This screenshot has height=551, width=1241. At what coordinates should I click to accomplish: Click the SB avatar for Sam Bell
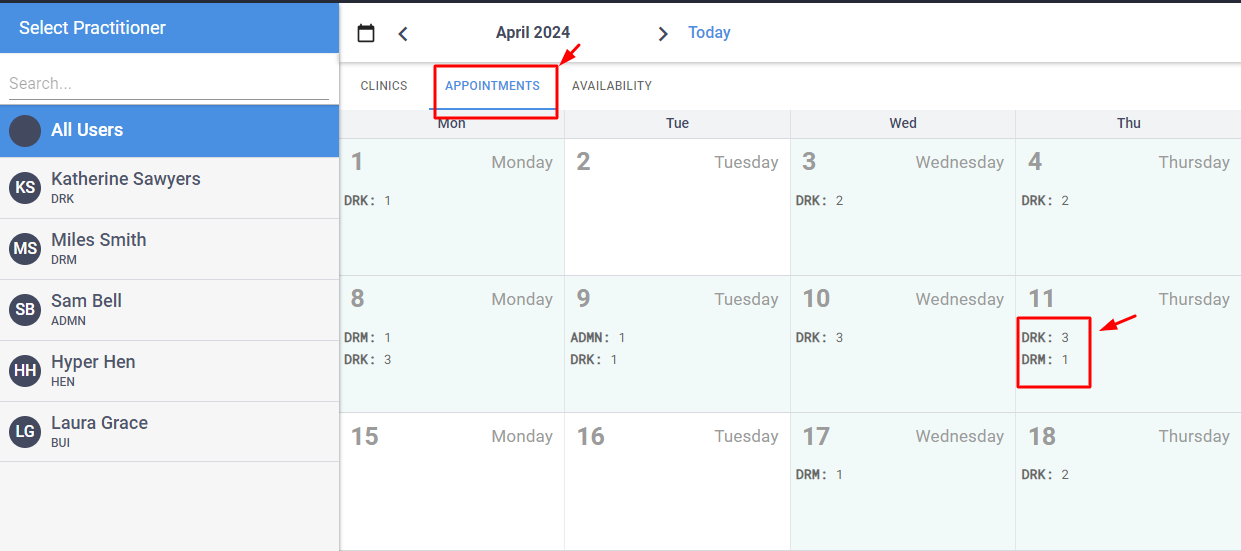coord(25,310)
